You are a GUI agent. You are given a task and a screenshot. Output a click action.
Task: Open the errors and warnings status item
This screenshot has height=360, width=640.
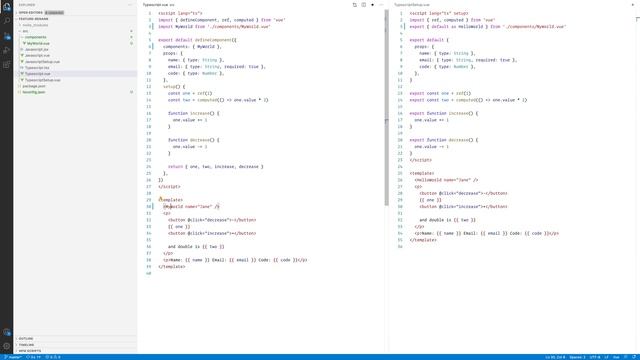tap(53, 357)
